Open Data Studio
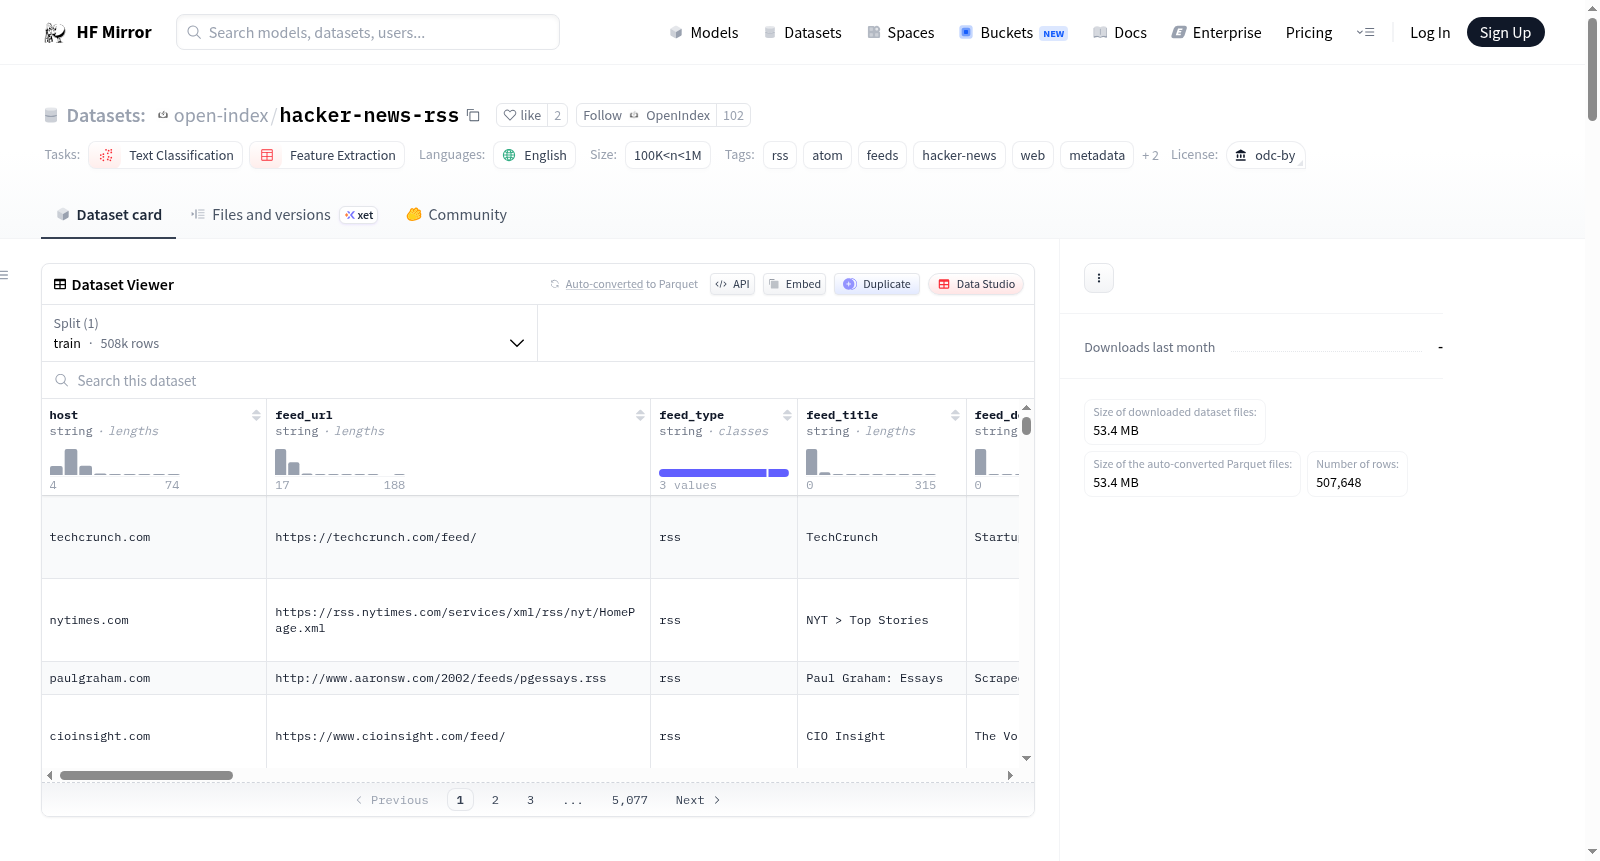The width and height of the screenshot is (1600, 861). point(976,284)
